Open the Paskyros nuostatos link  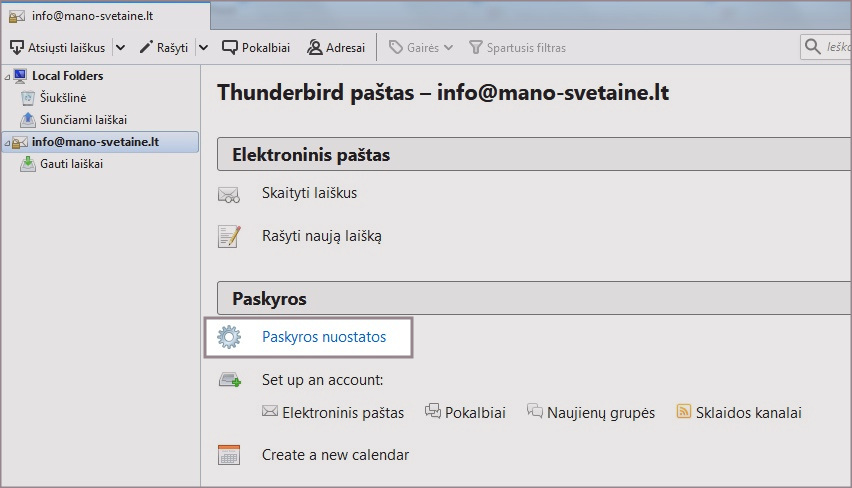coord(323,337)
